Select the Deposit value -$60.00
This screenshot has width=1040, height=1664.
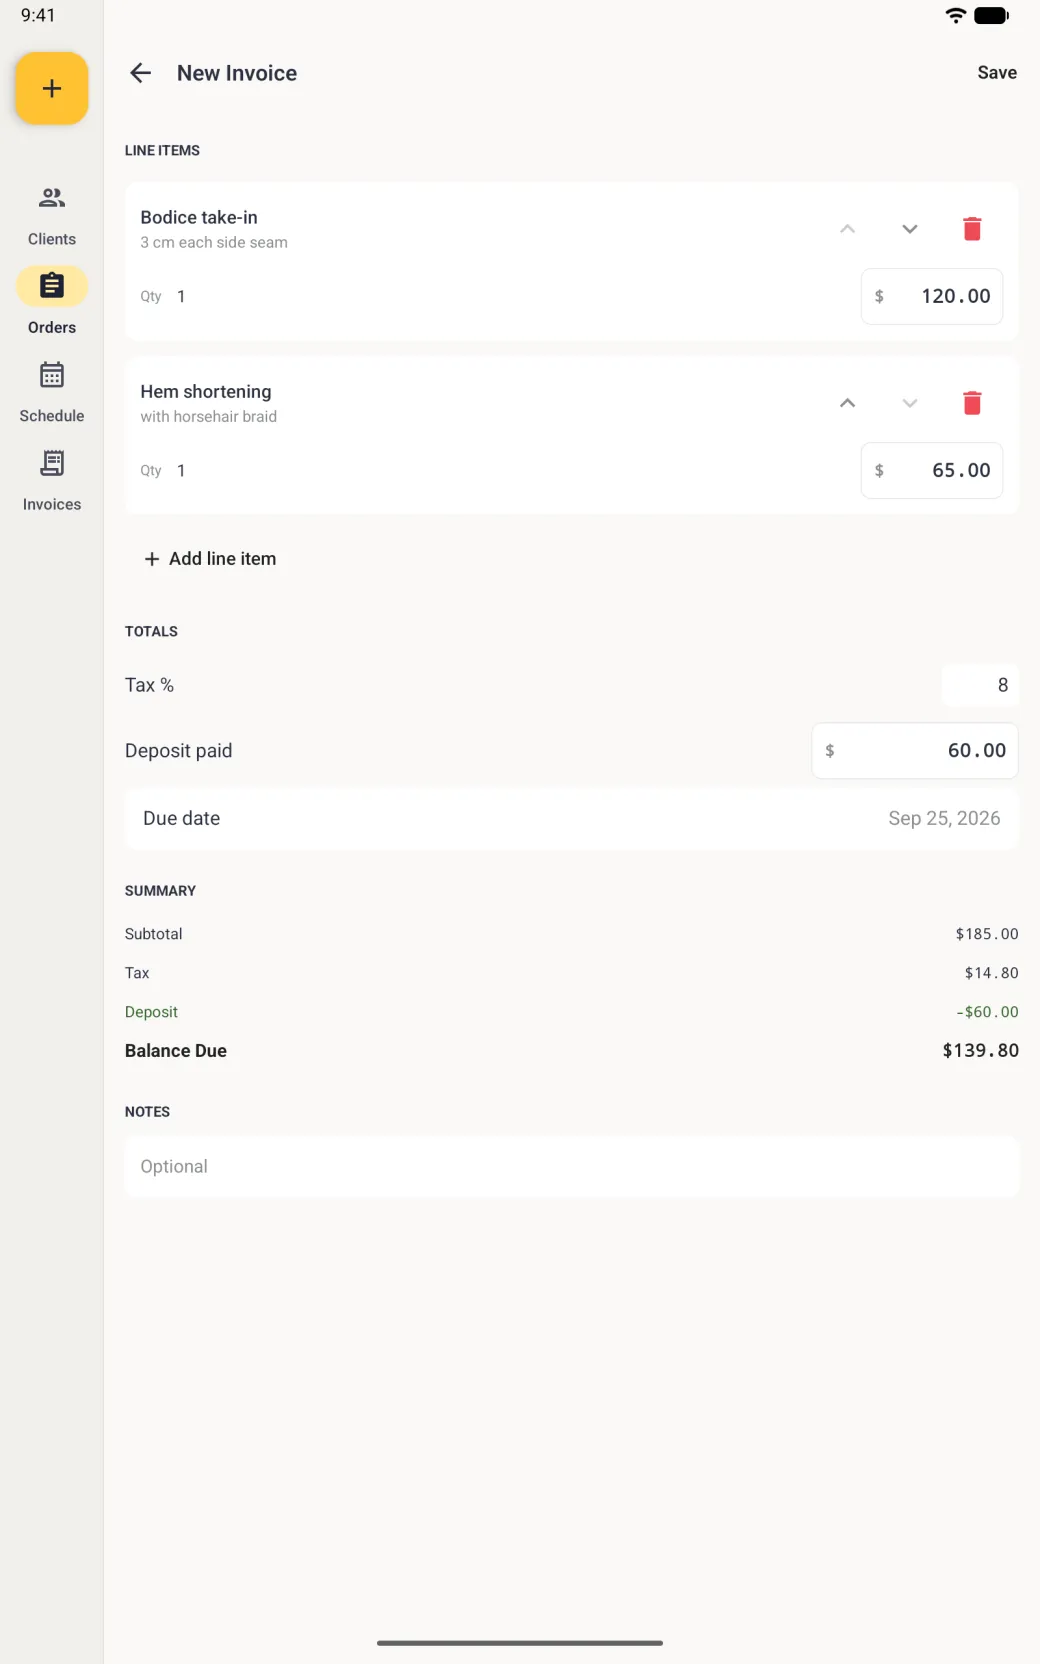point(987,1012)
